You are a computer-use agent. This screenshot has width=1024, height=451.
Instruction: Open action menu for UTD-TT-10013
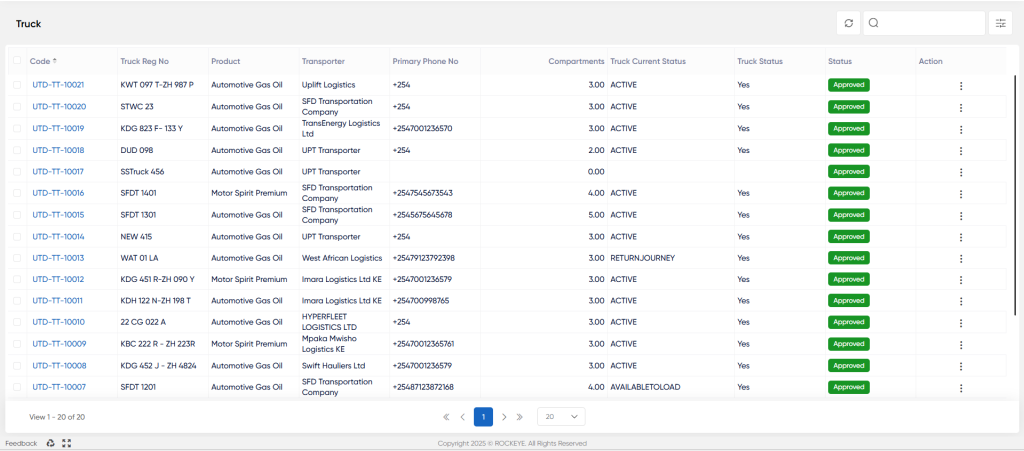click(x=961, y=258)
